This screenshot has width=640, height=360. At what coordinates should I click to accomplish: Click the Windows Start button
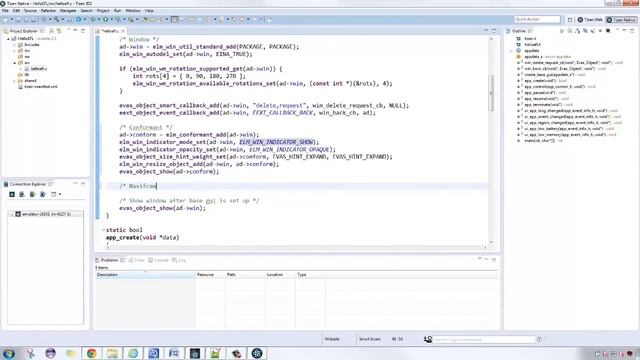point(9,353)
